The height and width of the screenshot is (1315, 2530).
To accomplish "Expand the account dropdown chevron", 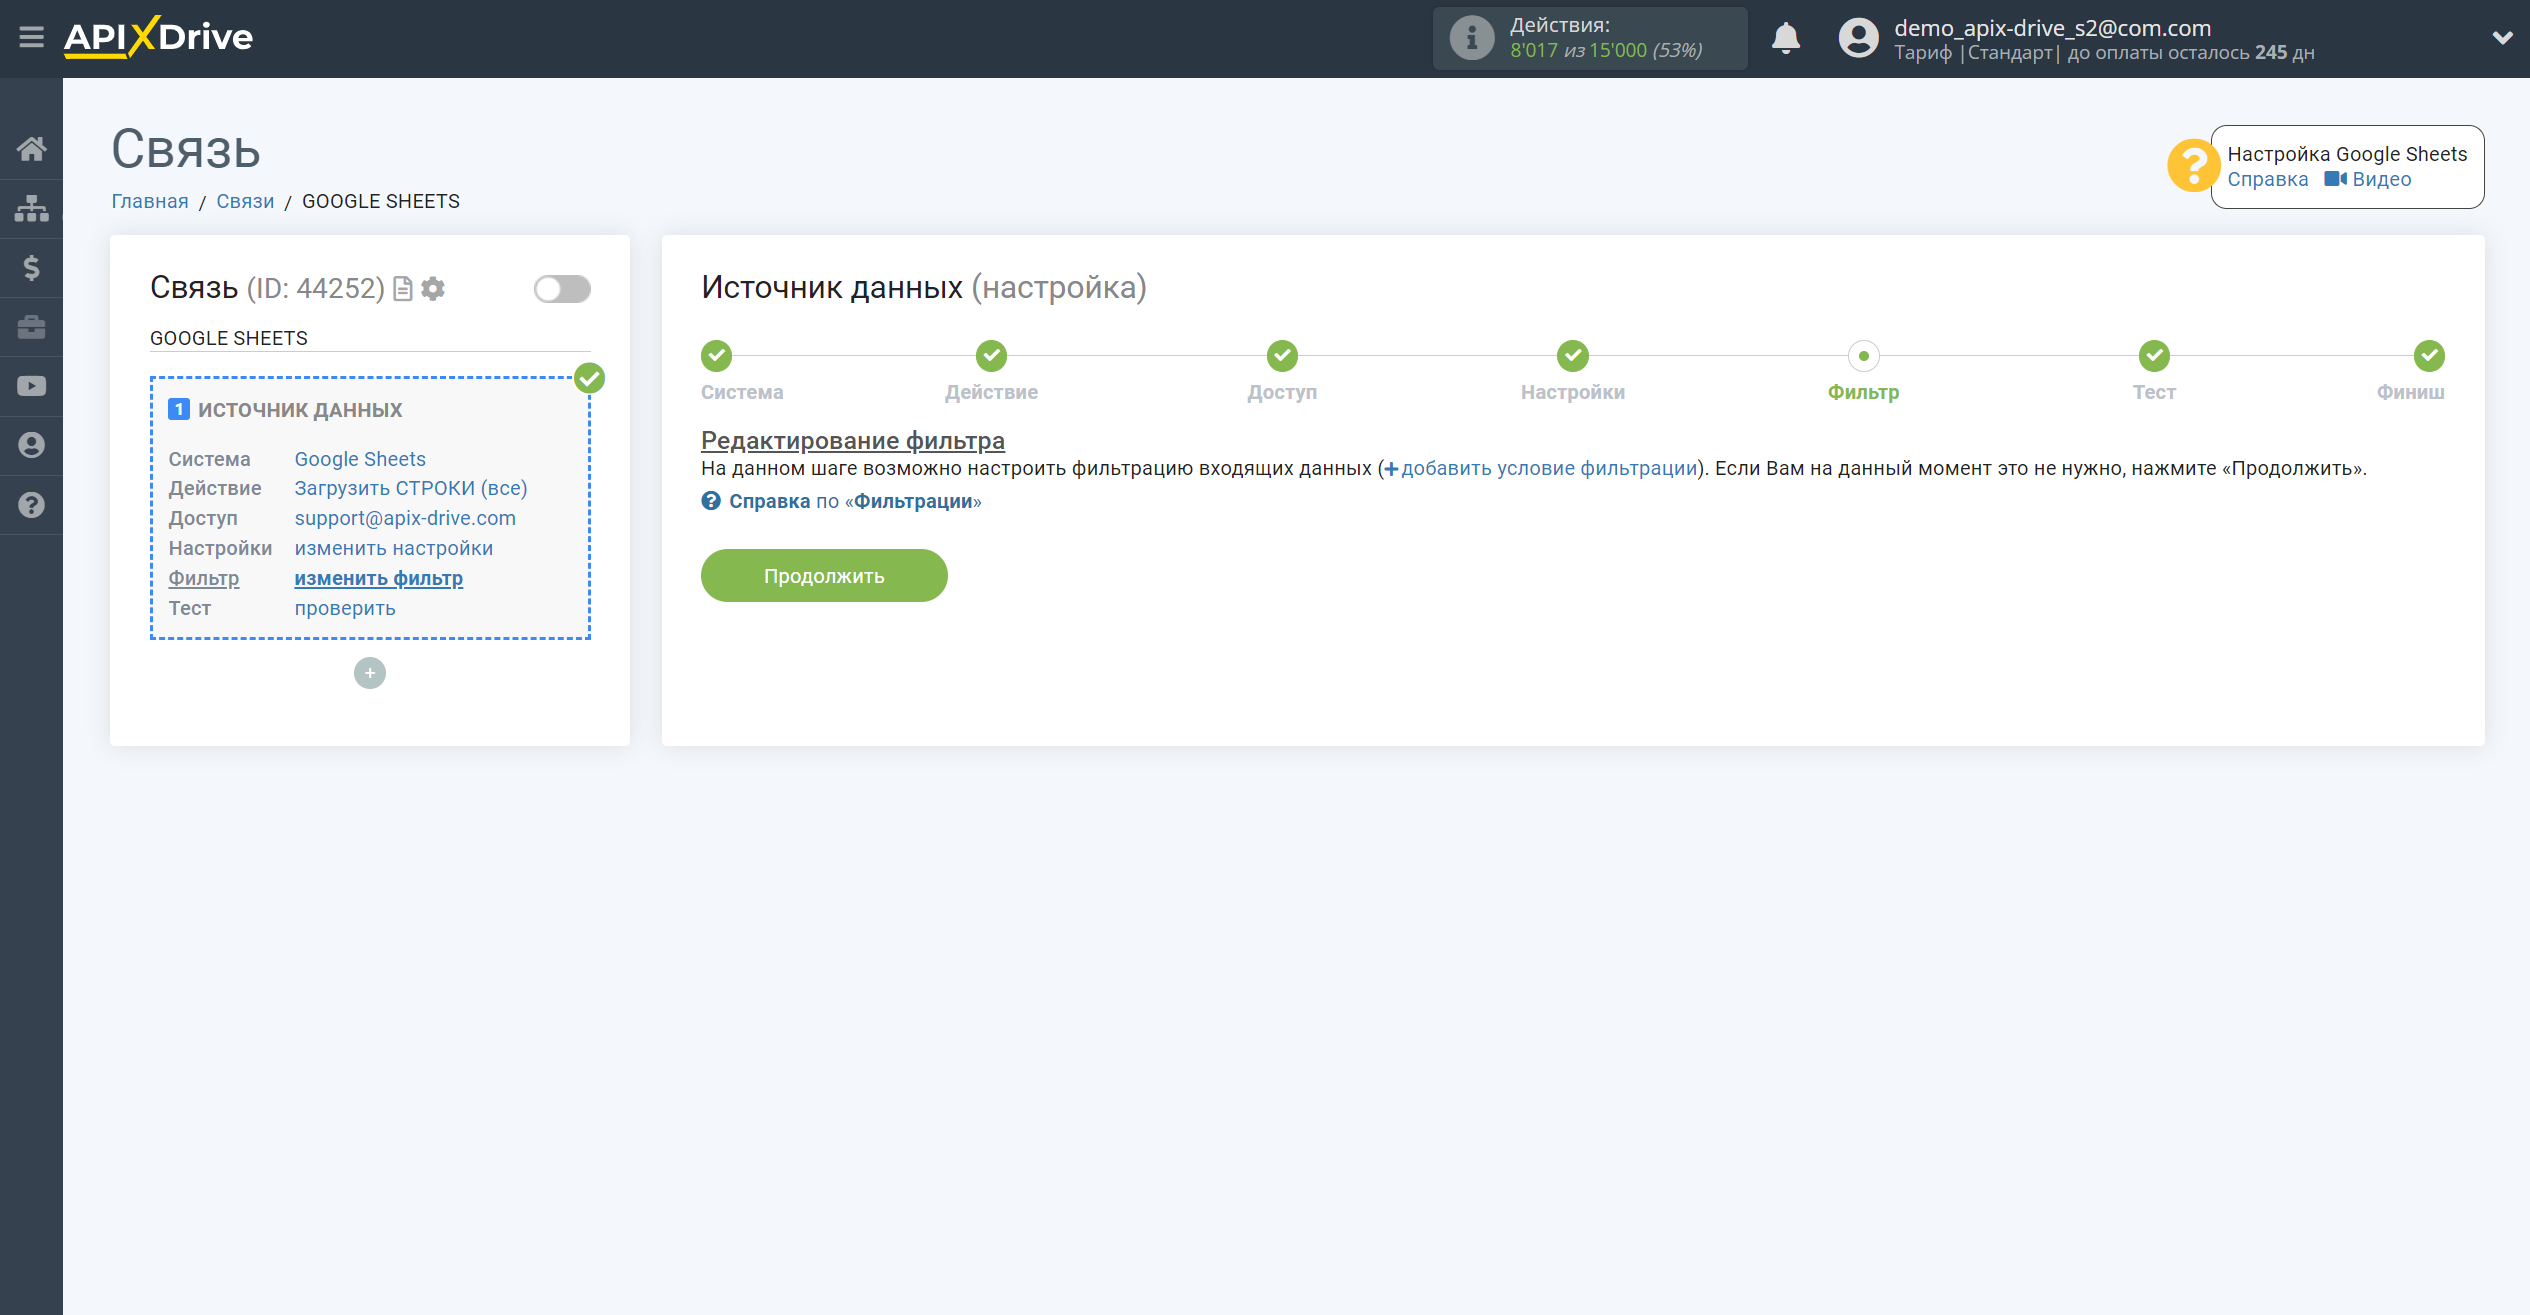I will click(2502, 38).
